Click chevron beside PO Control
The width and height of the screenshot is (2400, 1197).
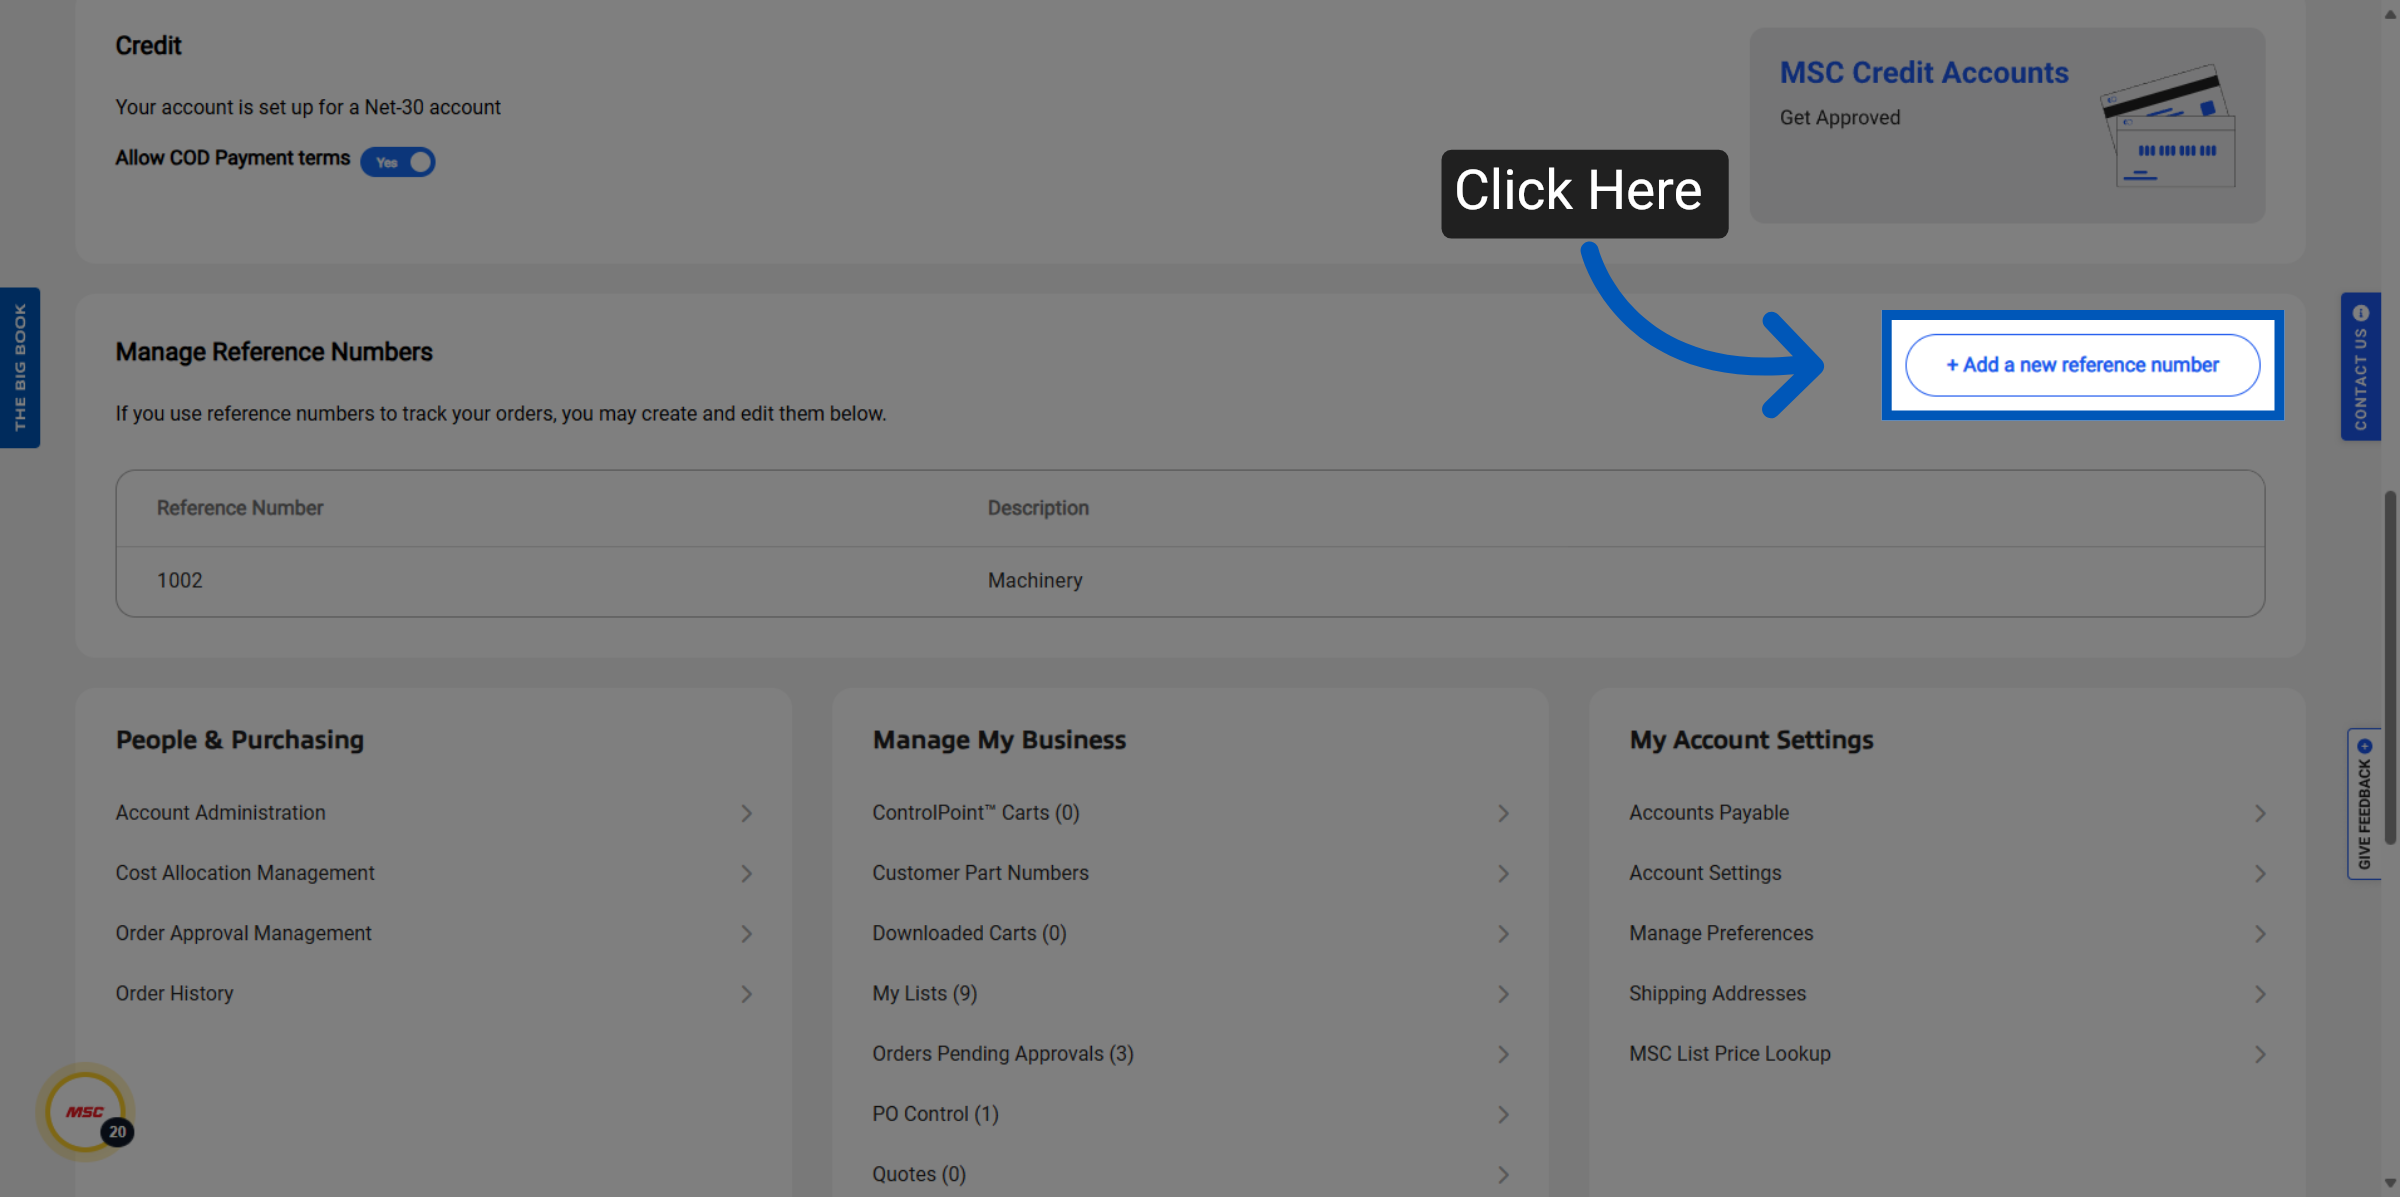pos(1503,1113)
